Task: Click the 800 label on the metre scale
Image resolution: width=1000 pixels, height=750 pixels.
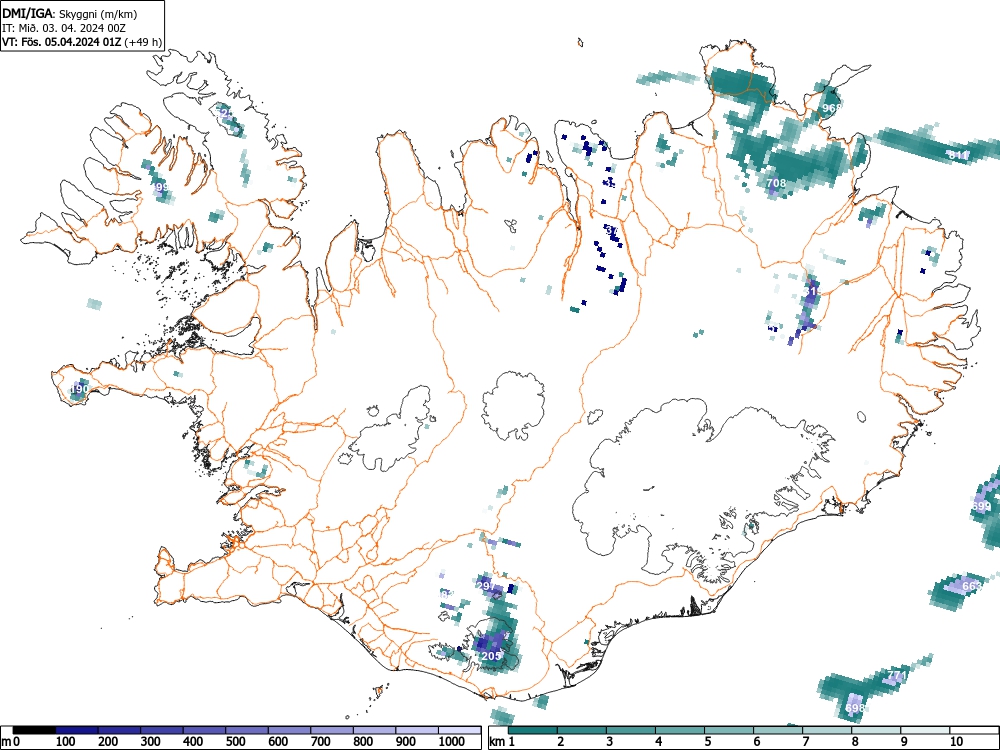Action: pyautogui.click(x=364, y=742)
